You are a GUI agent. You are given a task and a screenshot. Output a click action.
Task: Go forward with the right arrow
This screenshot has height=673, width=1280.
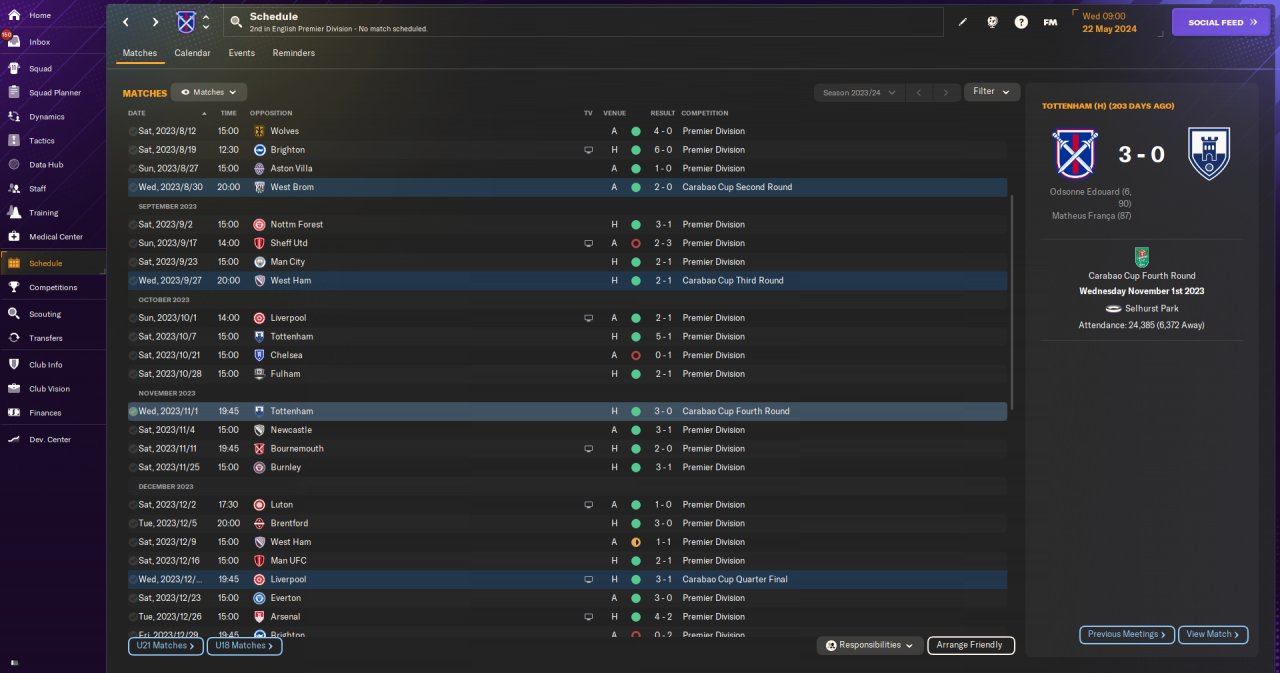click(155, 22)
